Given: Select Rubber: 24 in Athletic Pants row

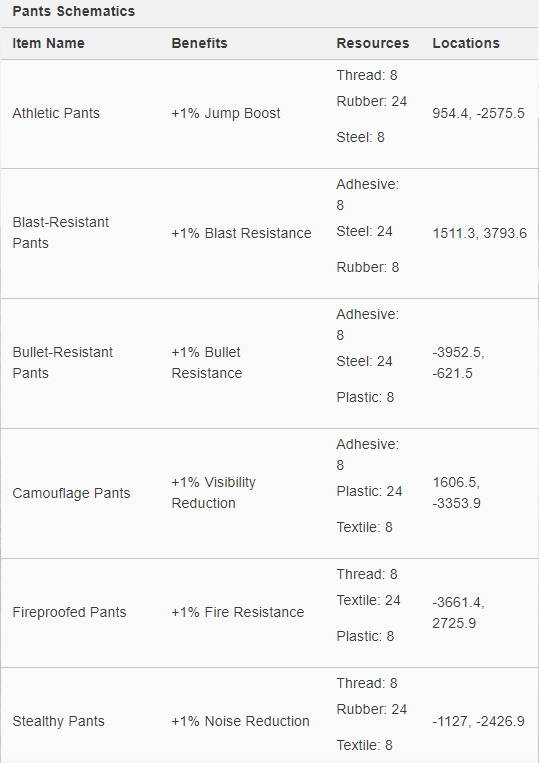Looking at the screenshot, I should [372, 101].
